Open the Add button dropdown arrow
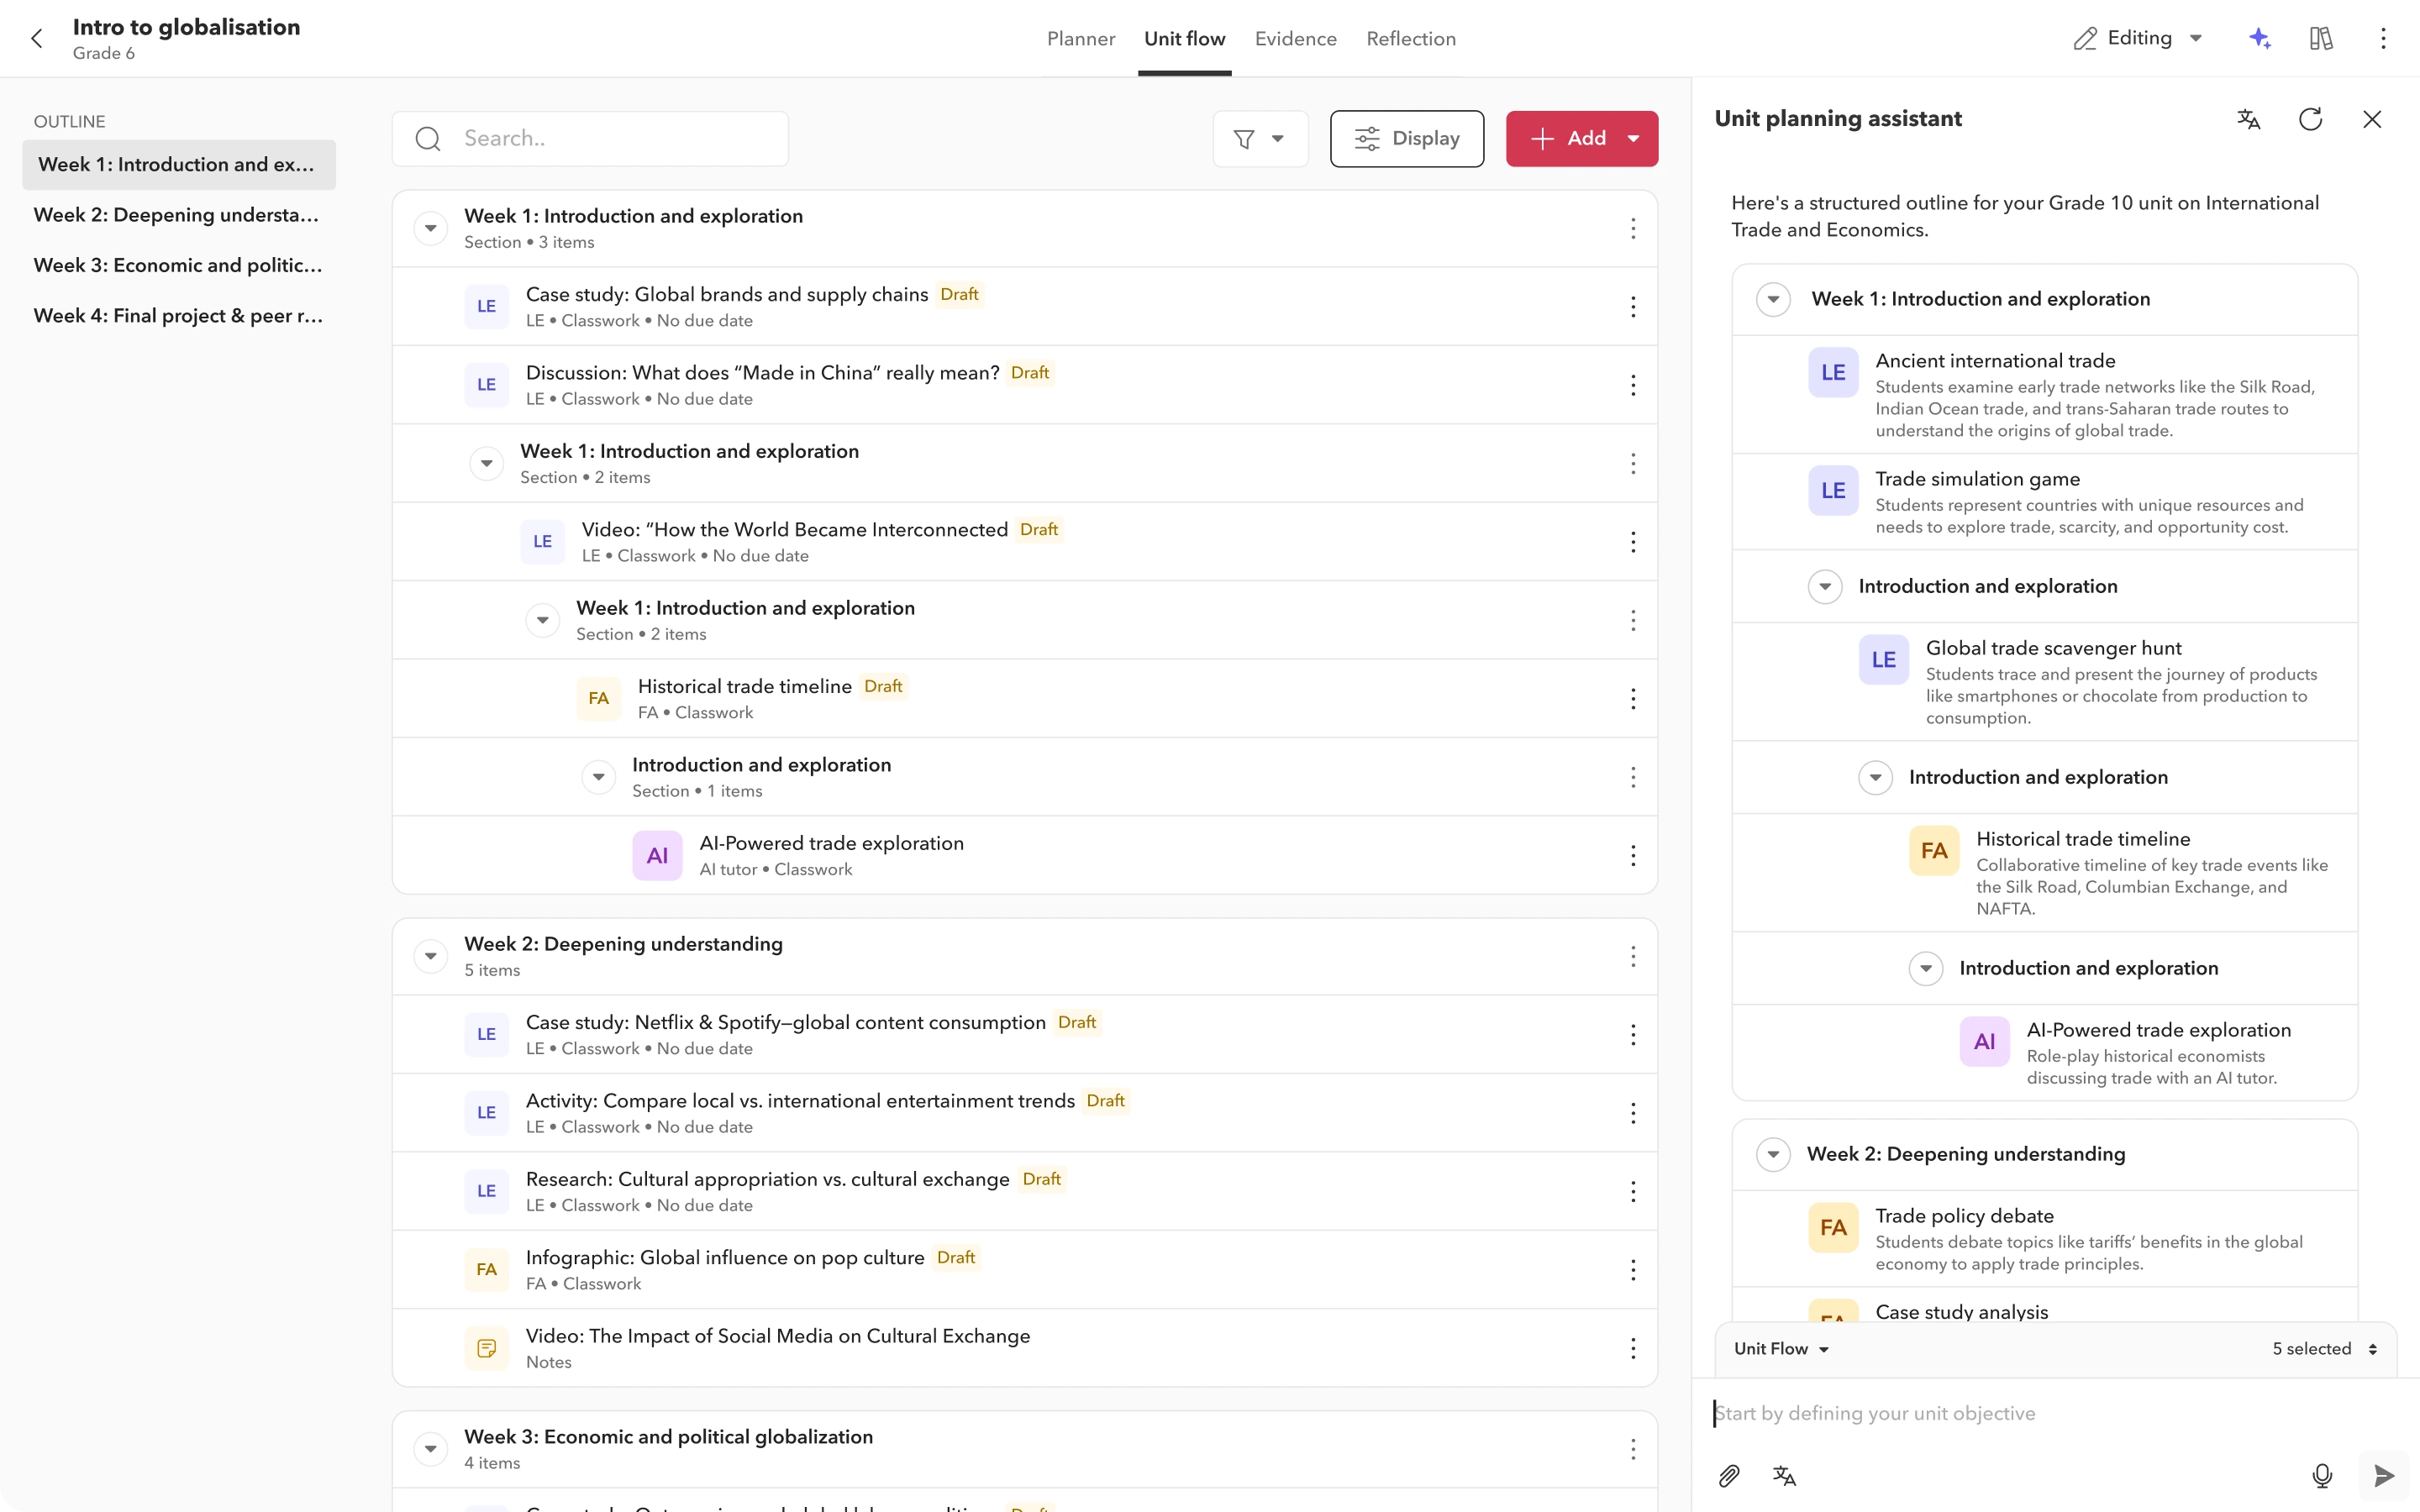The height and width of the screenshot is (1512, 2420). click(x=1634, y=138)
